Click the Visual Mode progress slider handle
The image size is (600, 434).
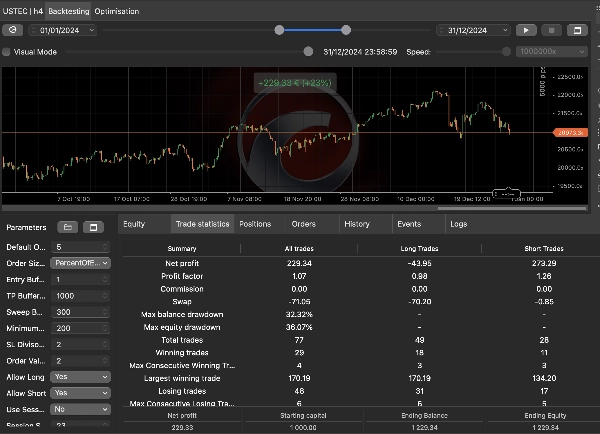(x=308, y=51)
